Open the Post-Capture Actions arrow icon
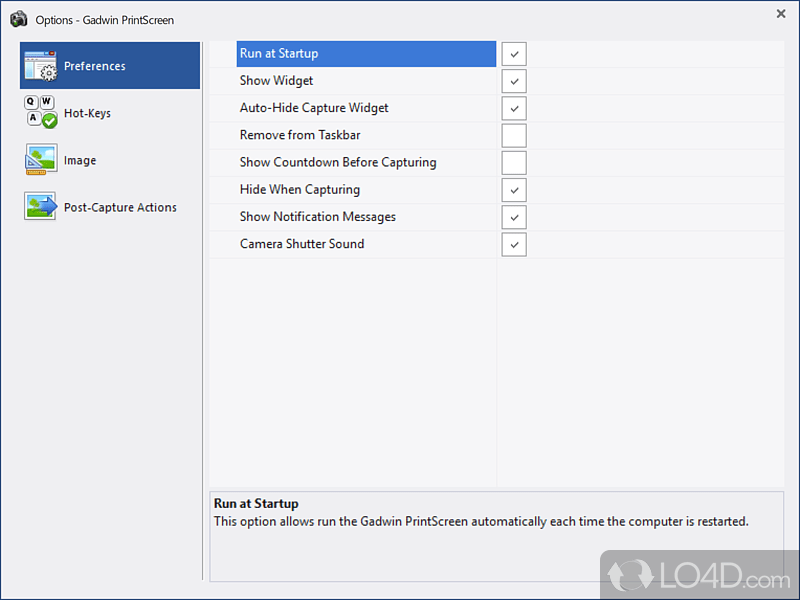800x600 pixels. click(40, 205)
